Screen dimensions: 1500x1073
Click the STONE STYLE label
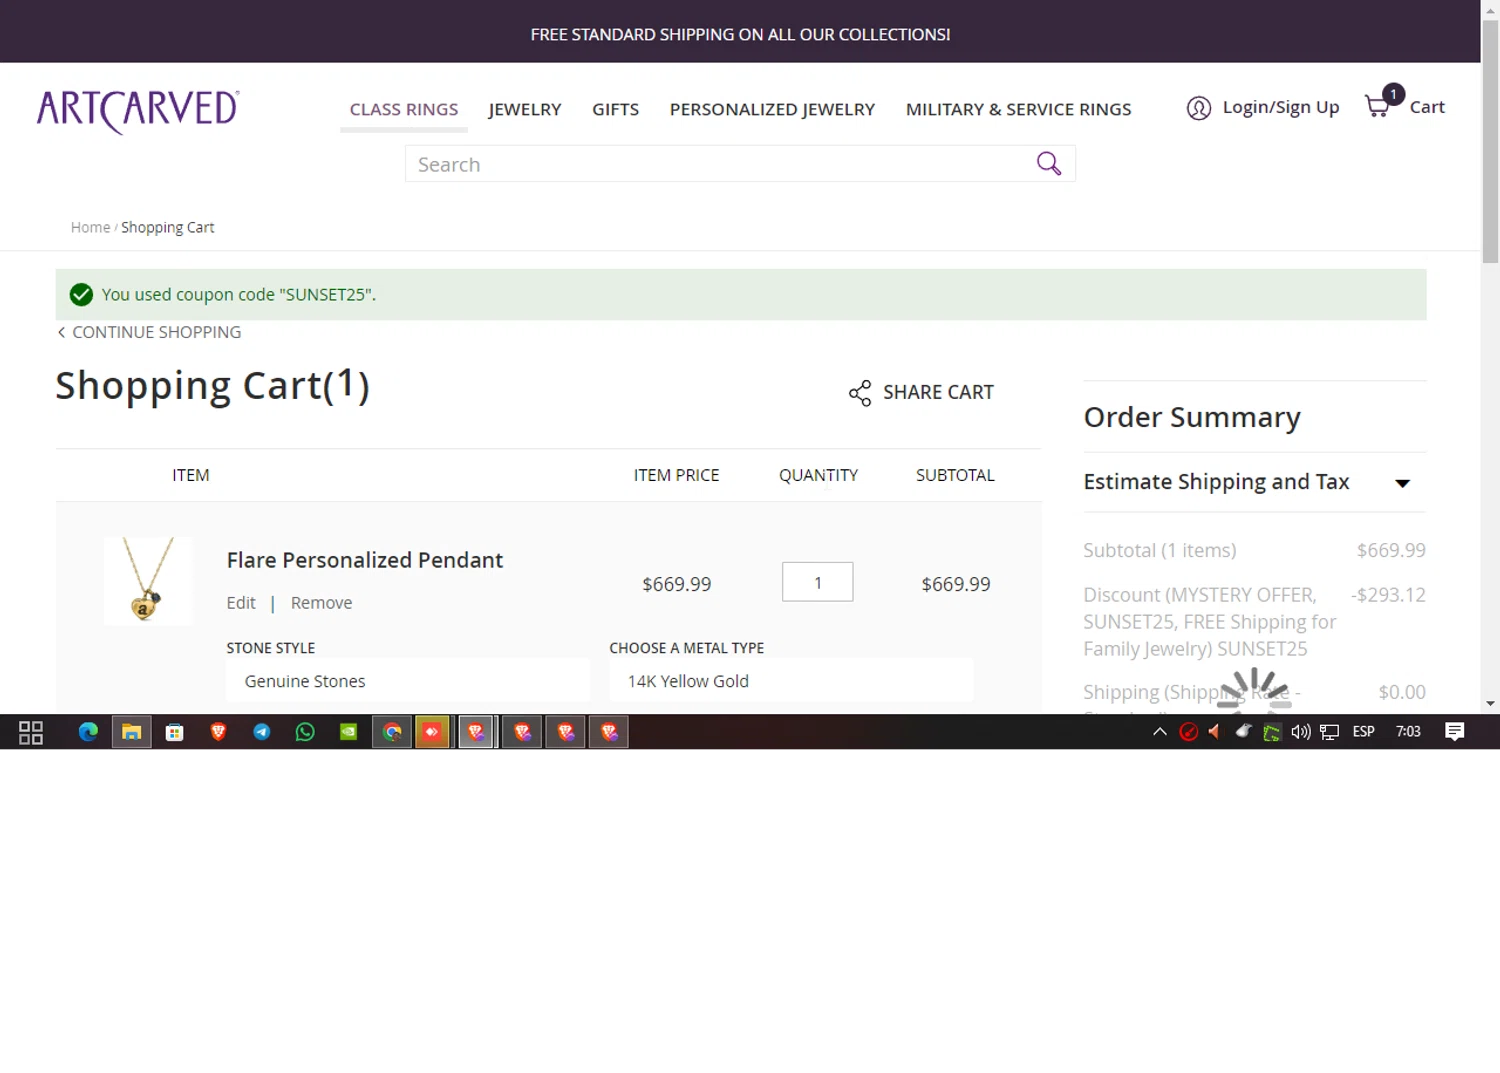(x=270, y=648)
